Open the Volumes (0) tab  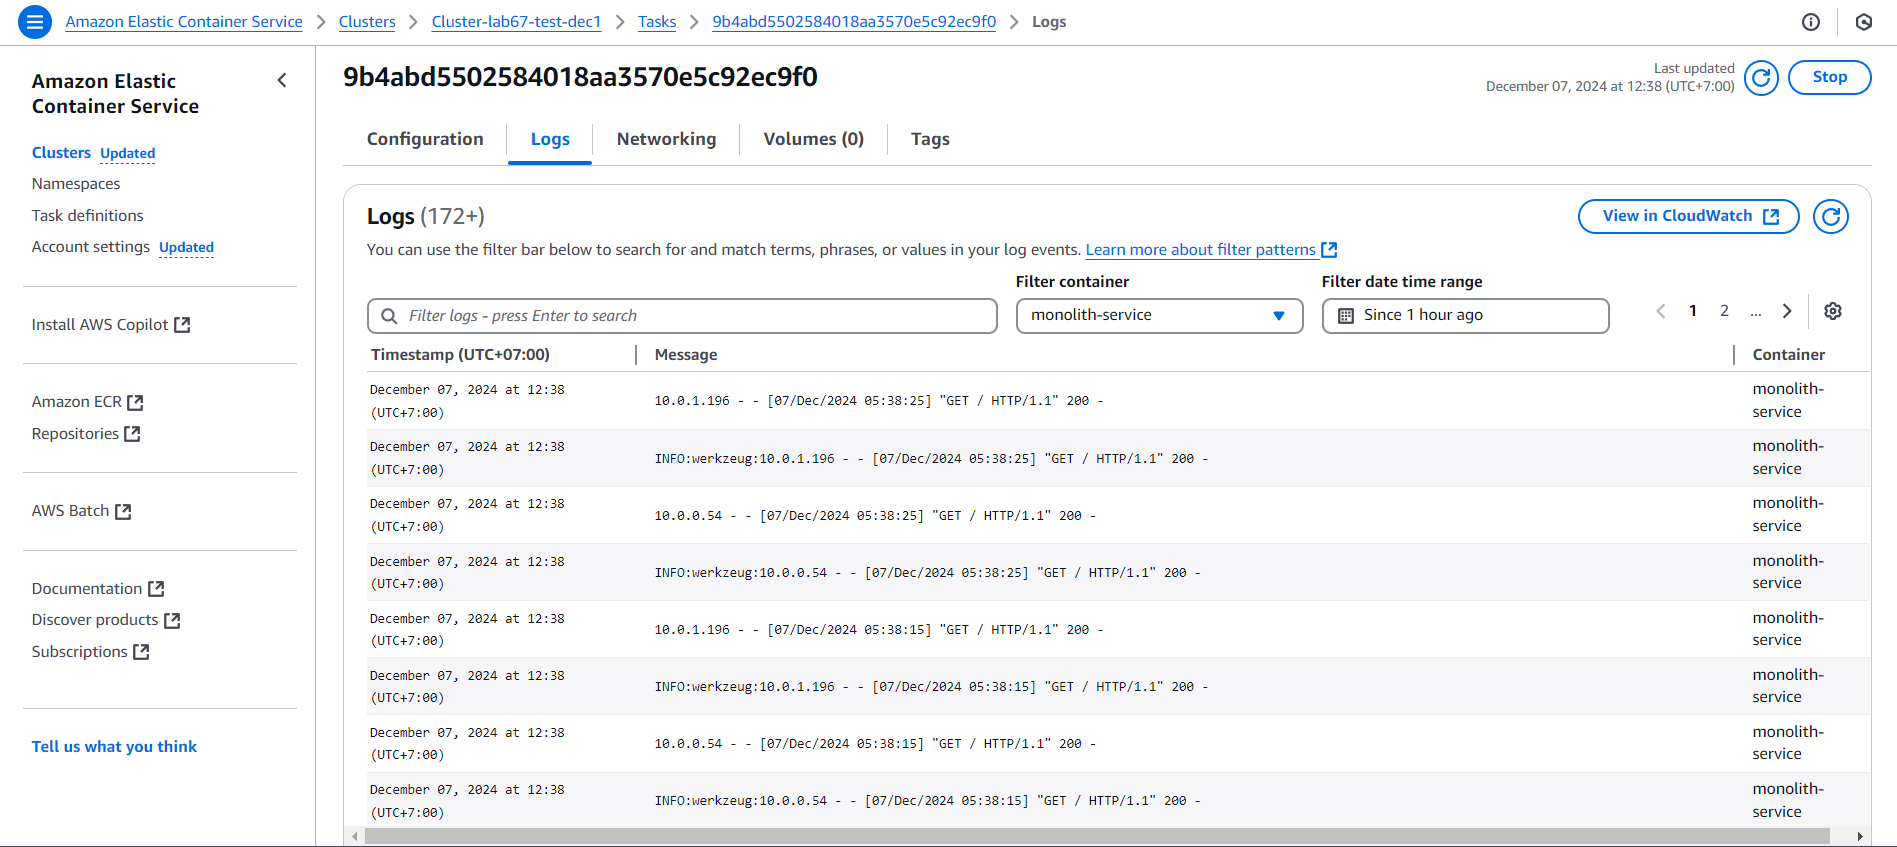tap(813, 139)
